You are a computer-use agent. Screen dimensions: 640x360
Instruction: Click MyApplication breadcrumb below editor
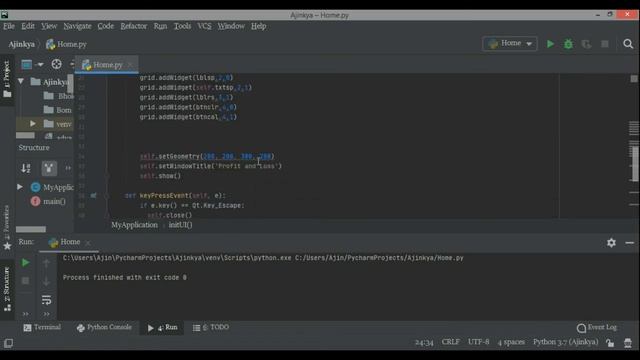point(134,225)
